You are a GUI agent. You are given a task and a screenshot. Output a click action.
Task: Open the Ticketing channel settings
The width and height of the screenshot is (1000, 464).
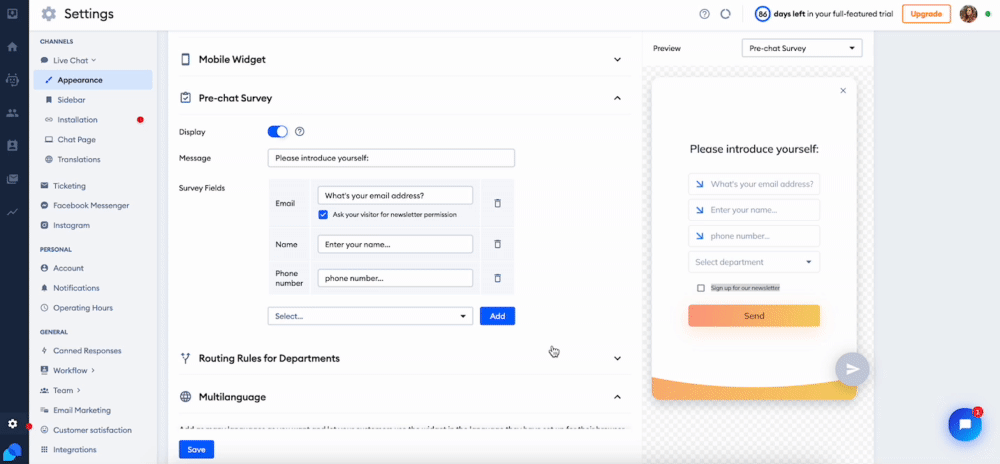click(69, 186)
